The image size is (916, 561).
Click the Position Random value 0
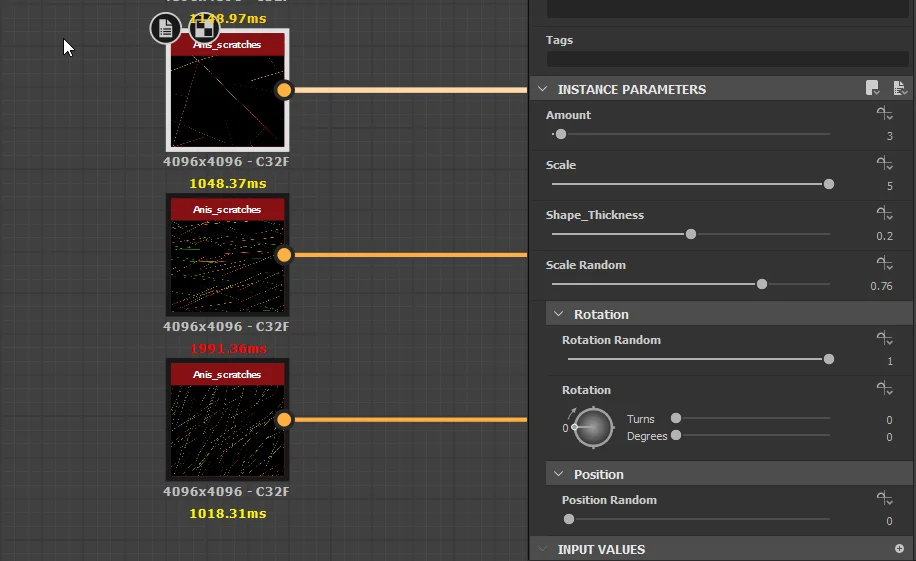pos(889,521)
